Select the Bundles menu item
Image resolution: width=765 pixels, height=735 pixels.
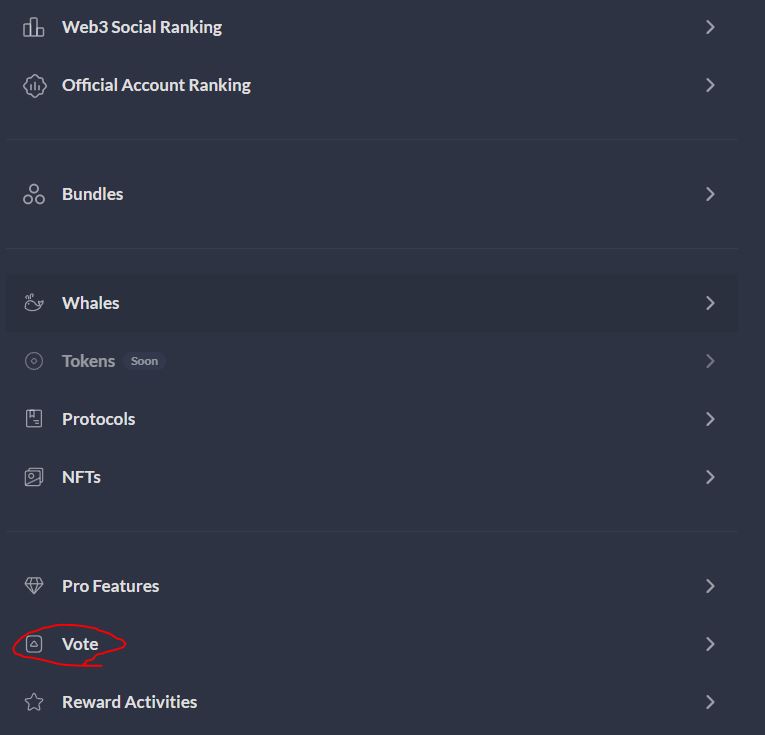tap(372, 194)
